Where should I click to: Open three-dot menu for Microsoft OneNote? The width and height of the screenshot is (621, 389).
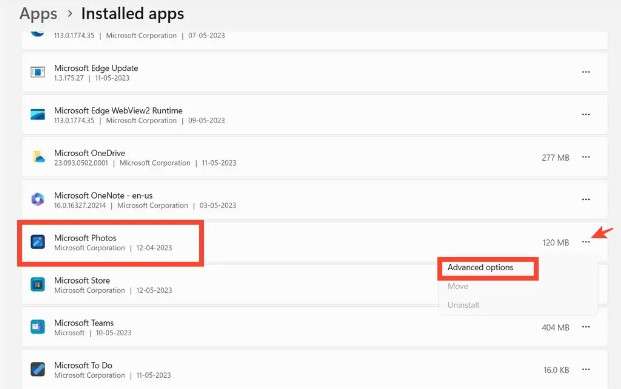tap(586, 199)
